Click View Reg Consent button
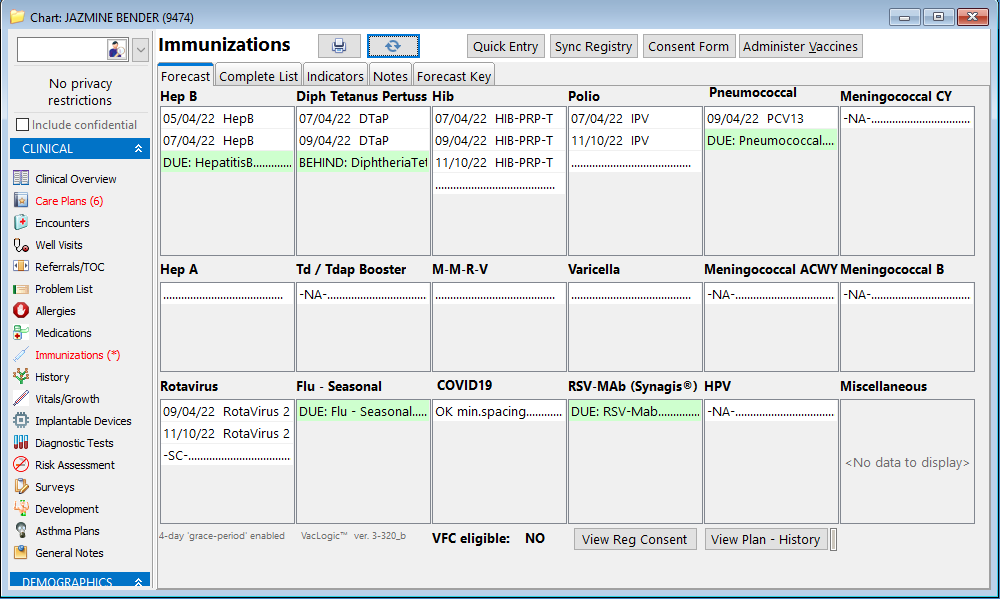This screenshot has height=599, width=1000. (x=635, y=539)
